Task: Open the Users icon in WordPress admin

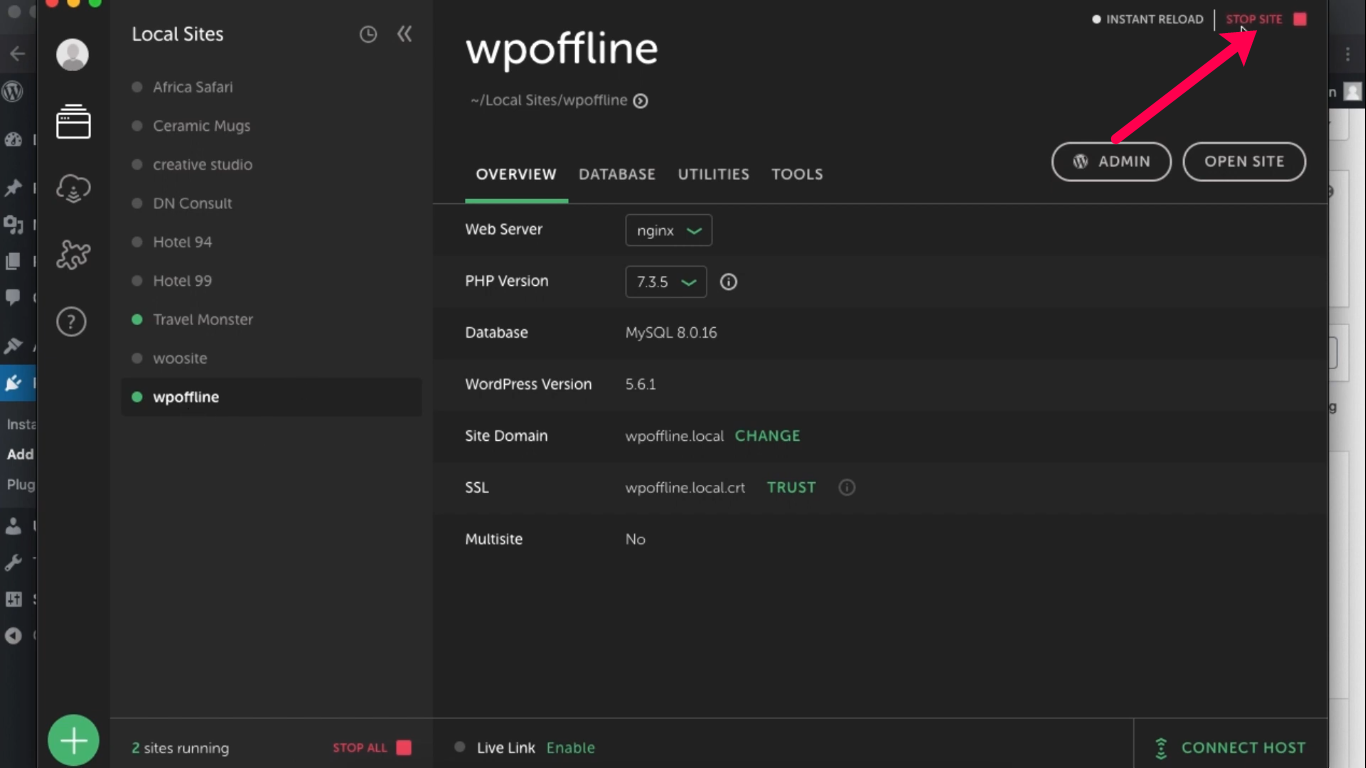Action: [13, 526]
